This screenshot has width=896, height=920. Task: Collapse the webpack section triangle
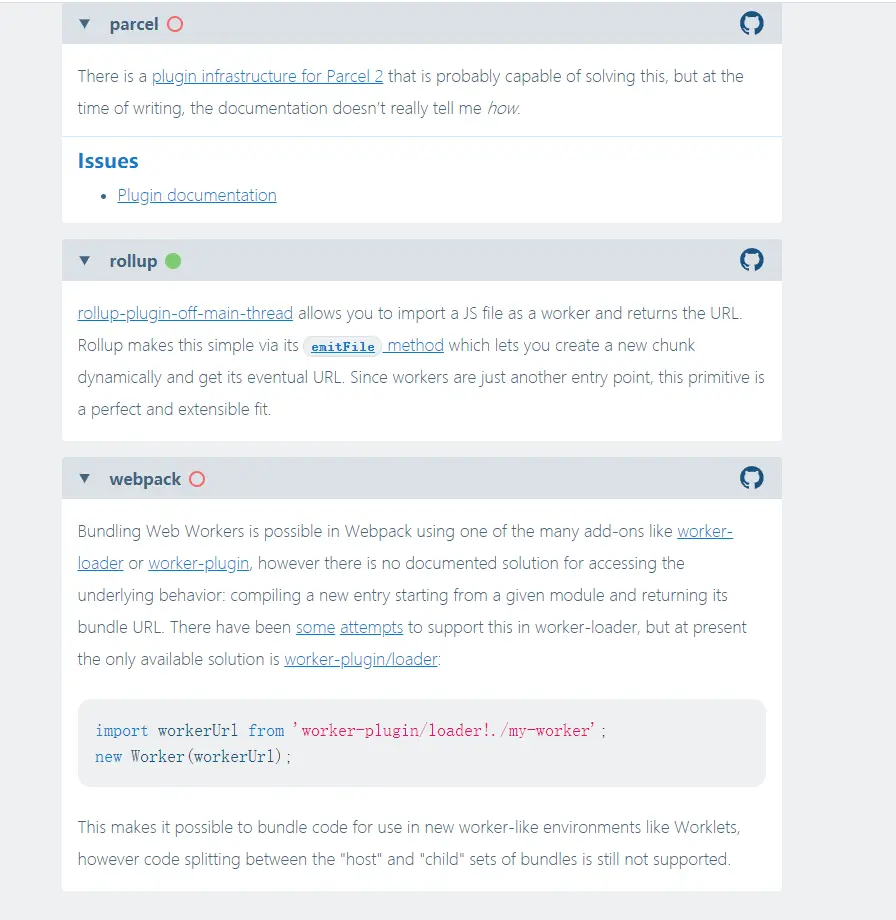click(84, 479)
